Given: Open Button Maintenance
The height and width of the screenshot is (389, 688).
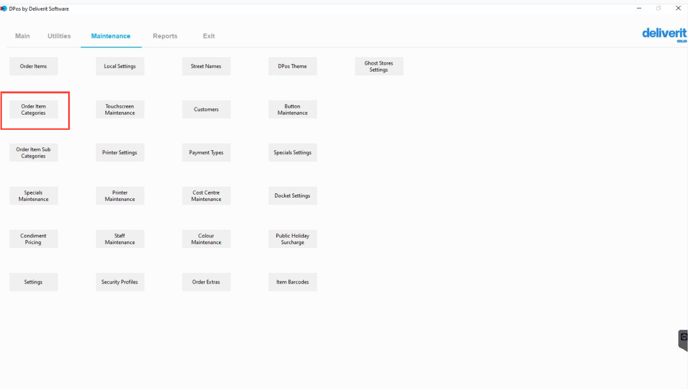Looking at the screenshot, I should [293, 110].
